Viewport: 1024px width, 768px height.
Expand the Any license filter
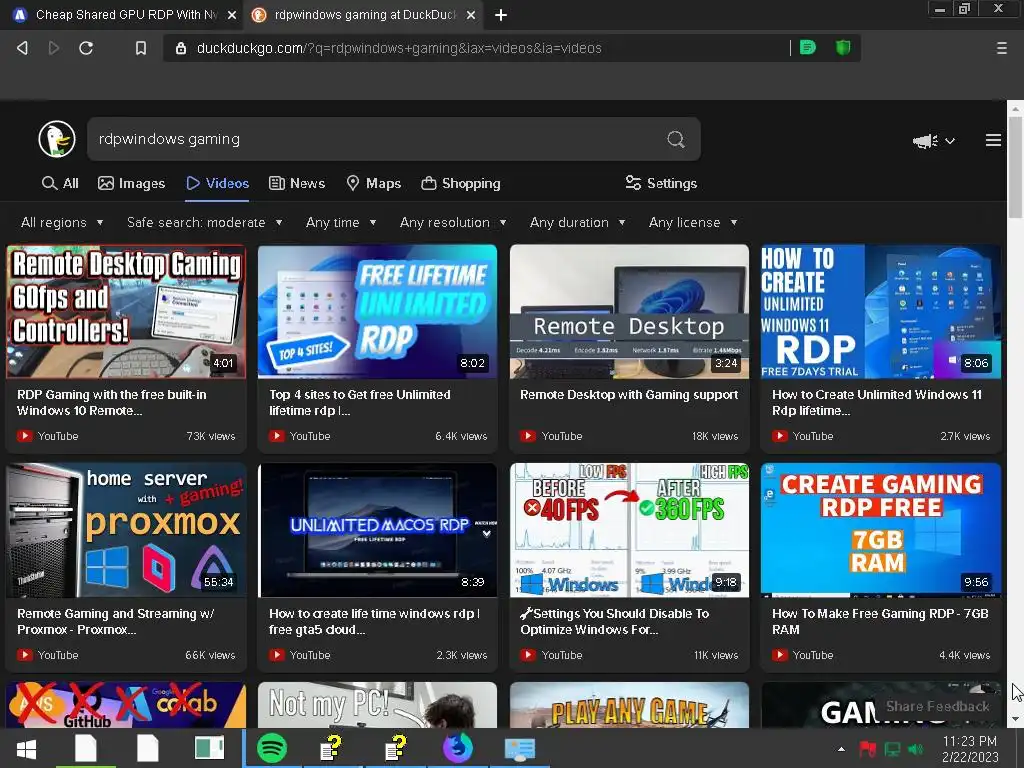click(693, 223)
